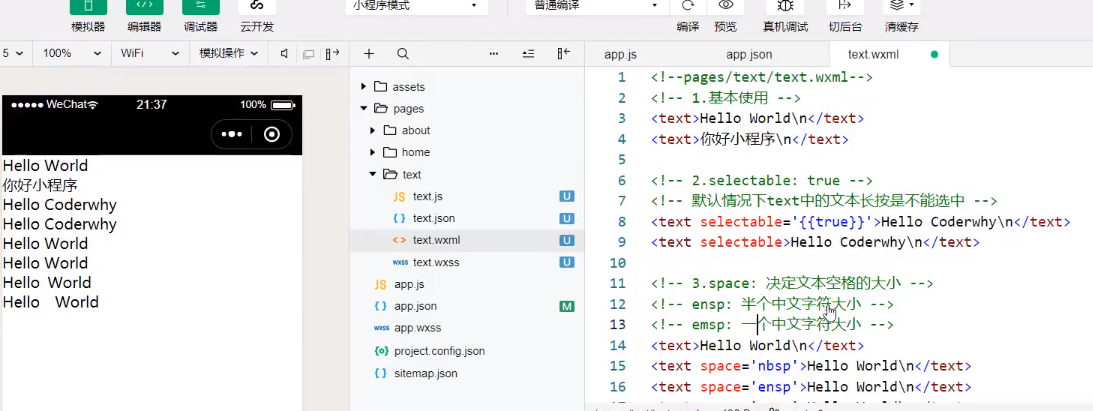Click code line 16 with space='ensp'

[811, 387]
